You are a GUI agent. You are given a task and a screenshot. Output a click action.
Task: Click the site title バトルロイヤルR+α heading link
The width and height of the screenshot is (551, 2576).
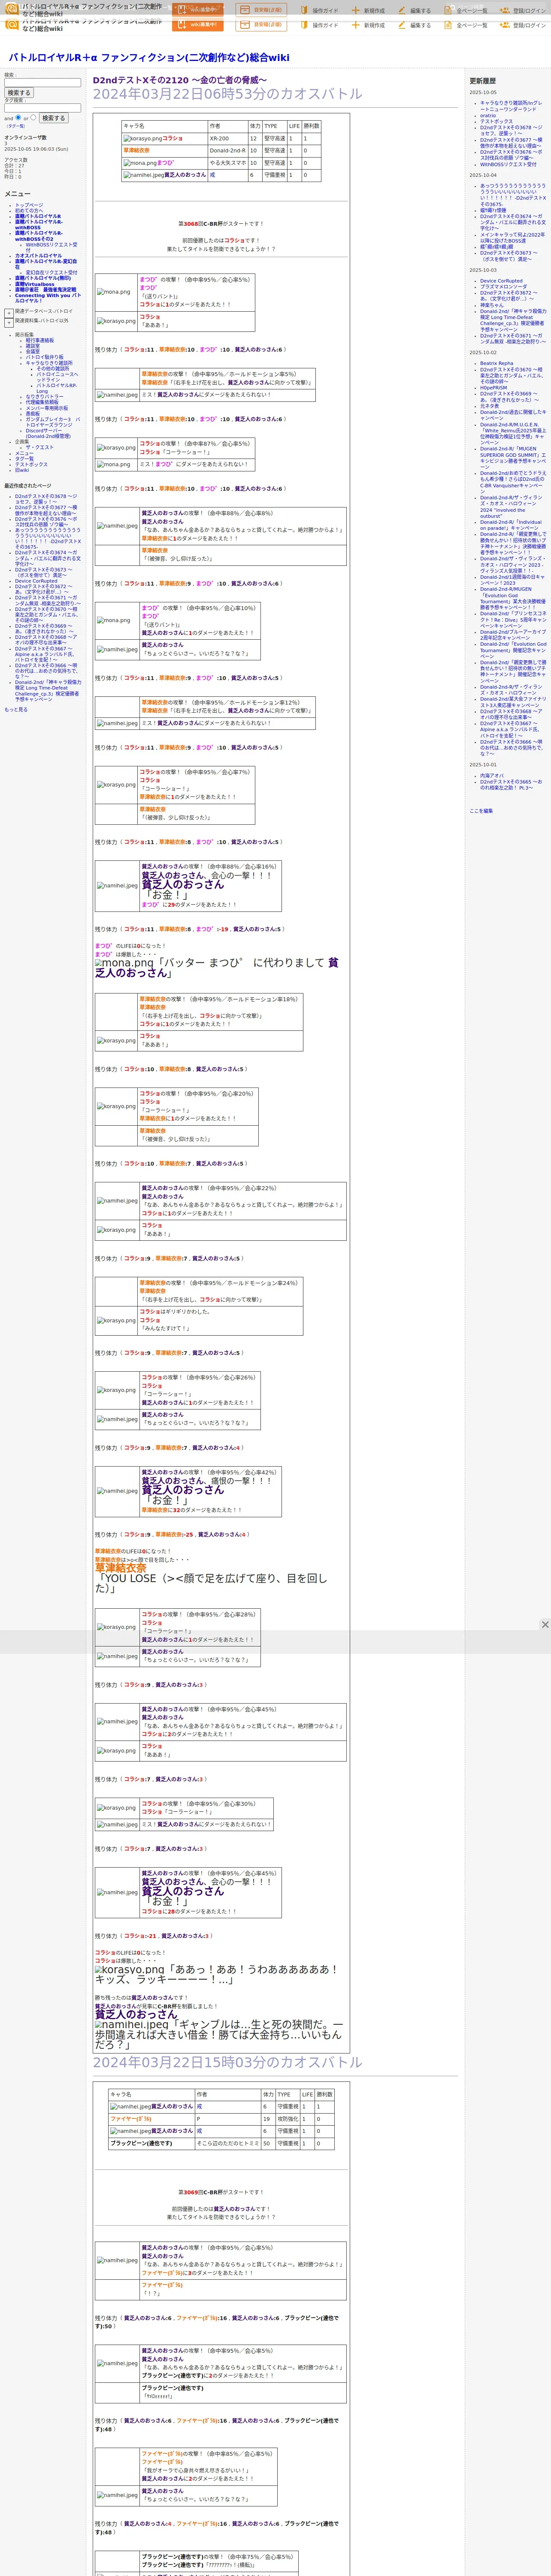[149, 58]
